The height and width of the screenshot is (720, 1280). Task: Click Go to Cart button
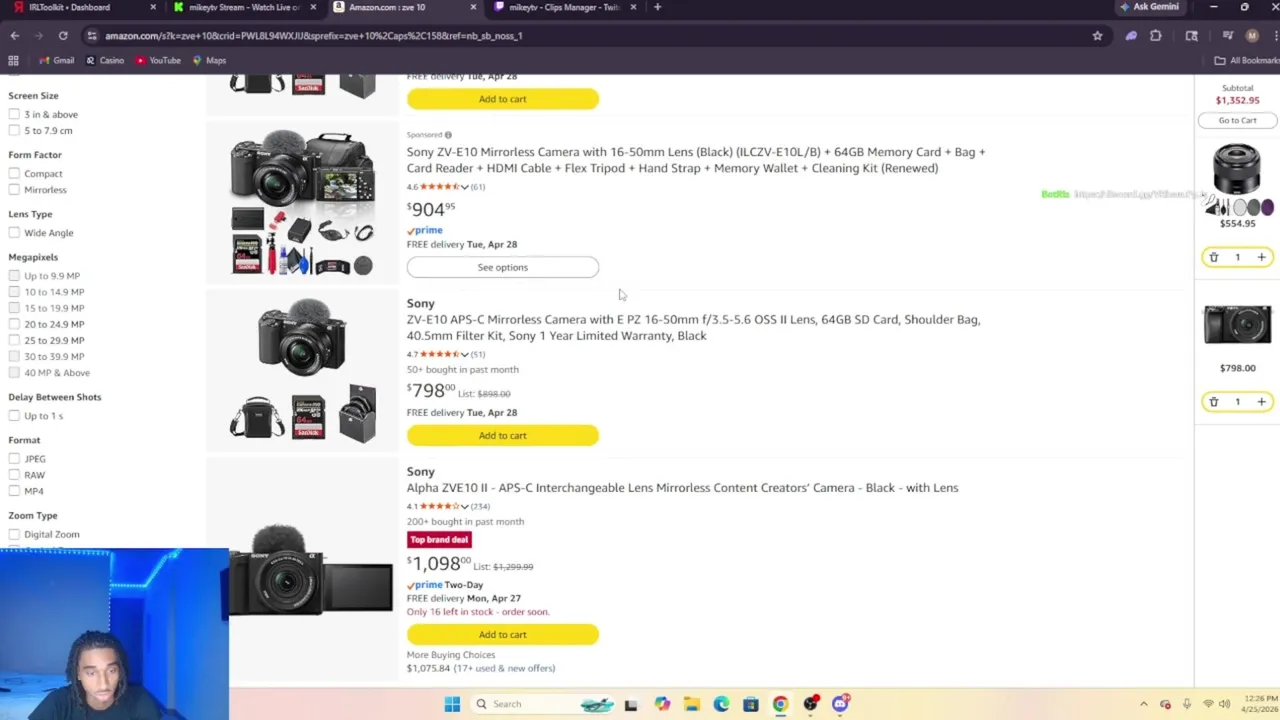click(1237, 120)
